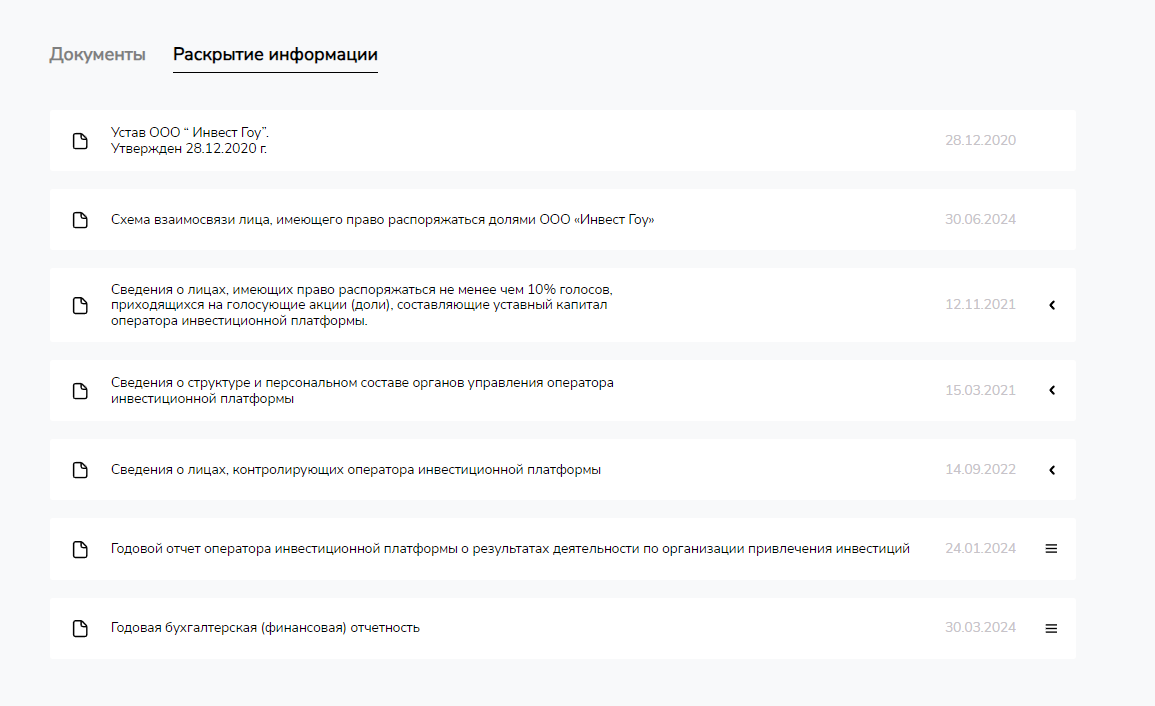Expand the 10% голосов shareholders entry chevron
The height and width of the screenshot is (706, 1155).
point(1052,305)
